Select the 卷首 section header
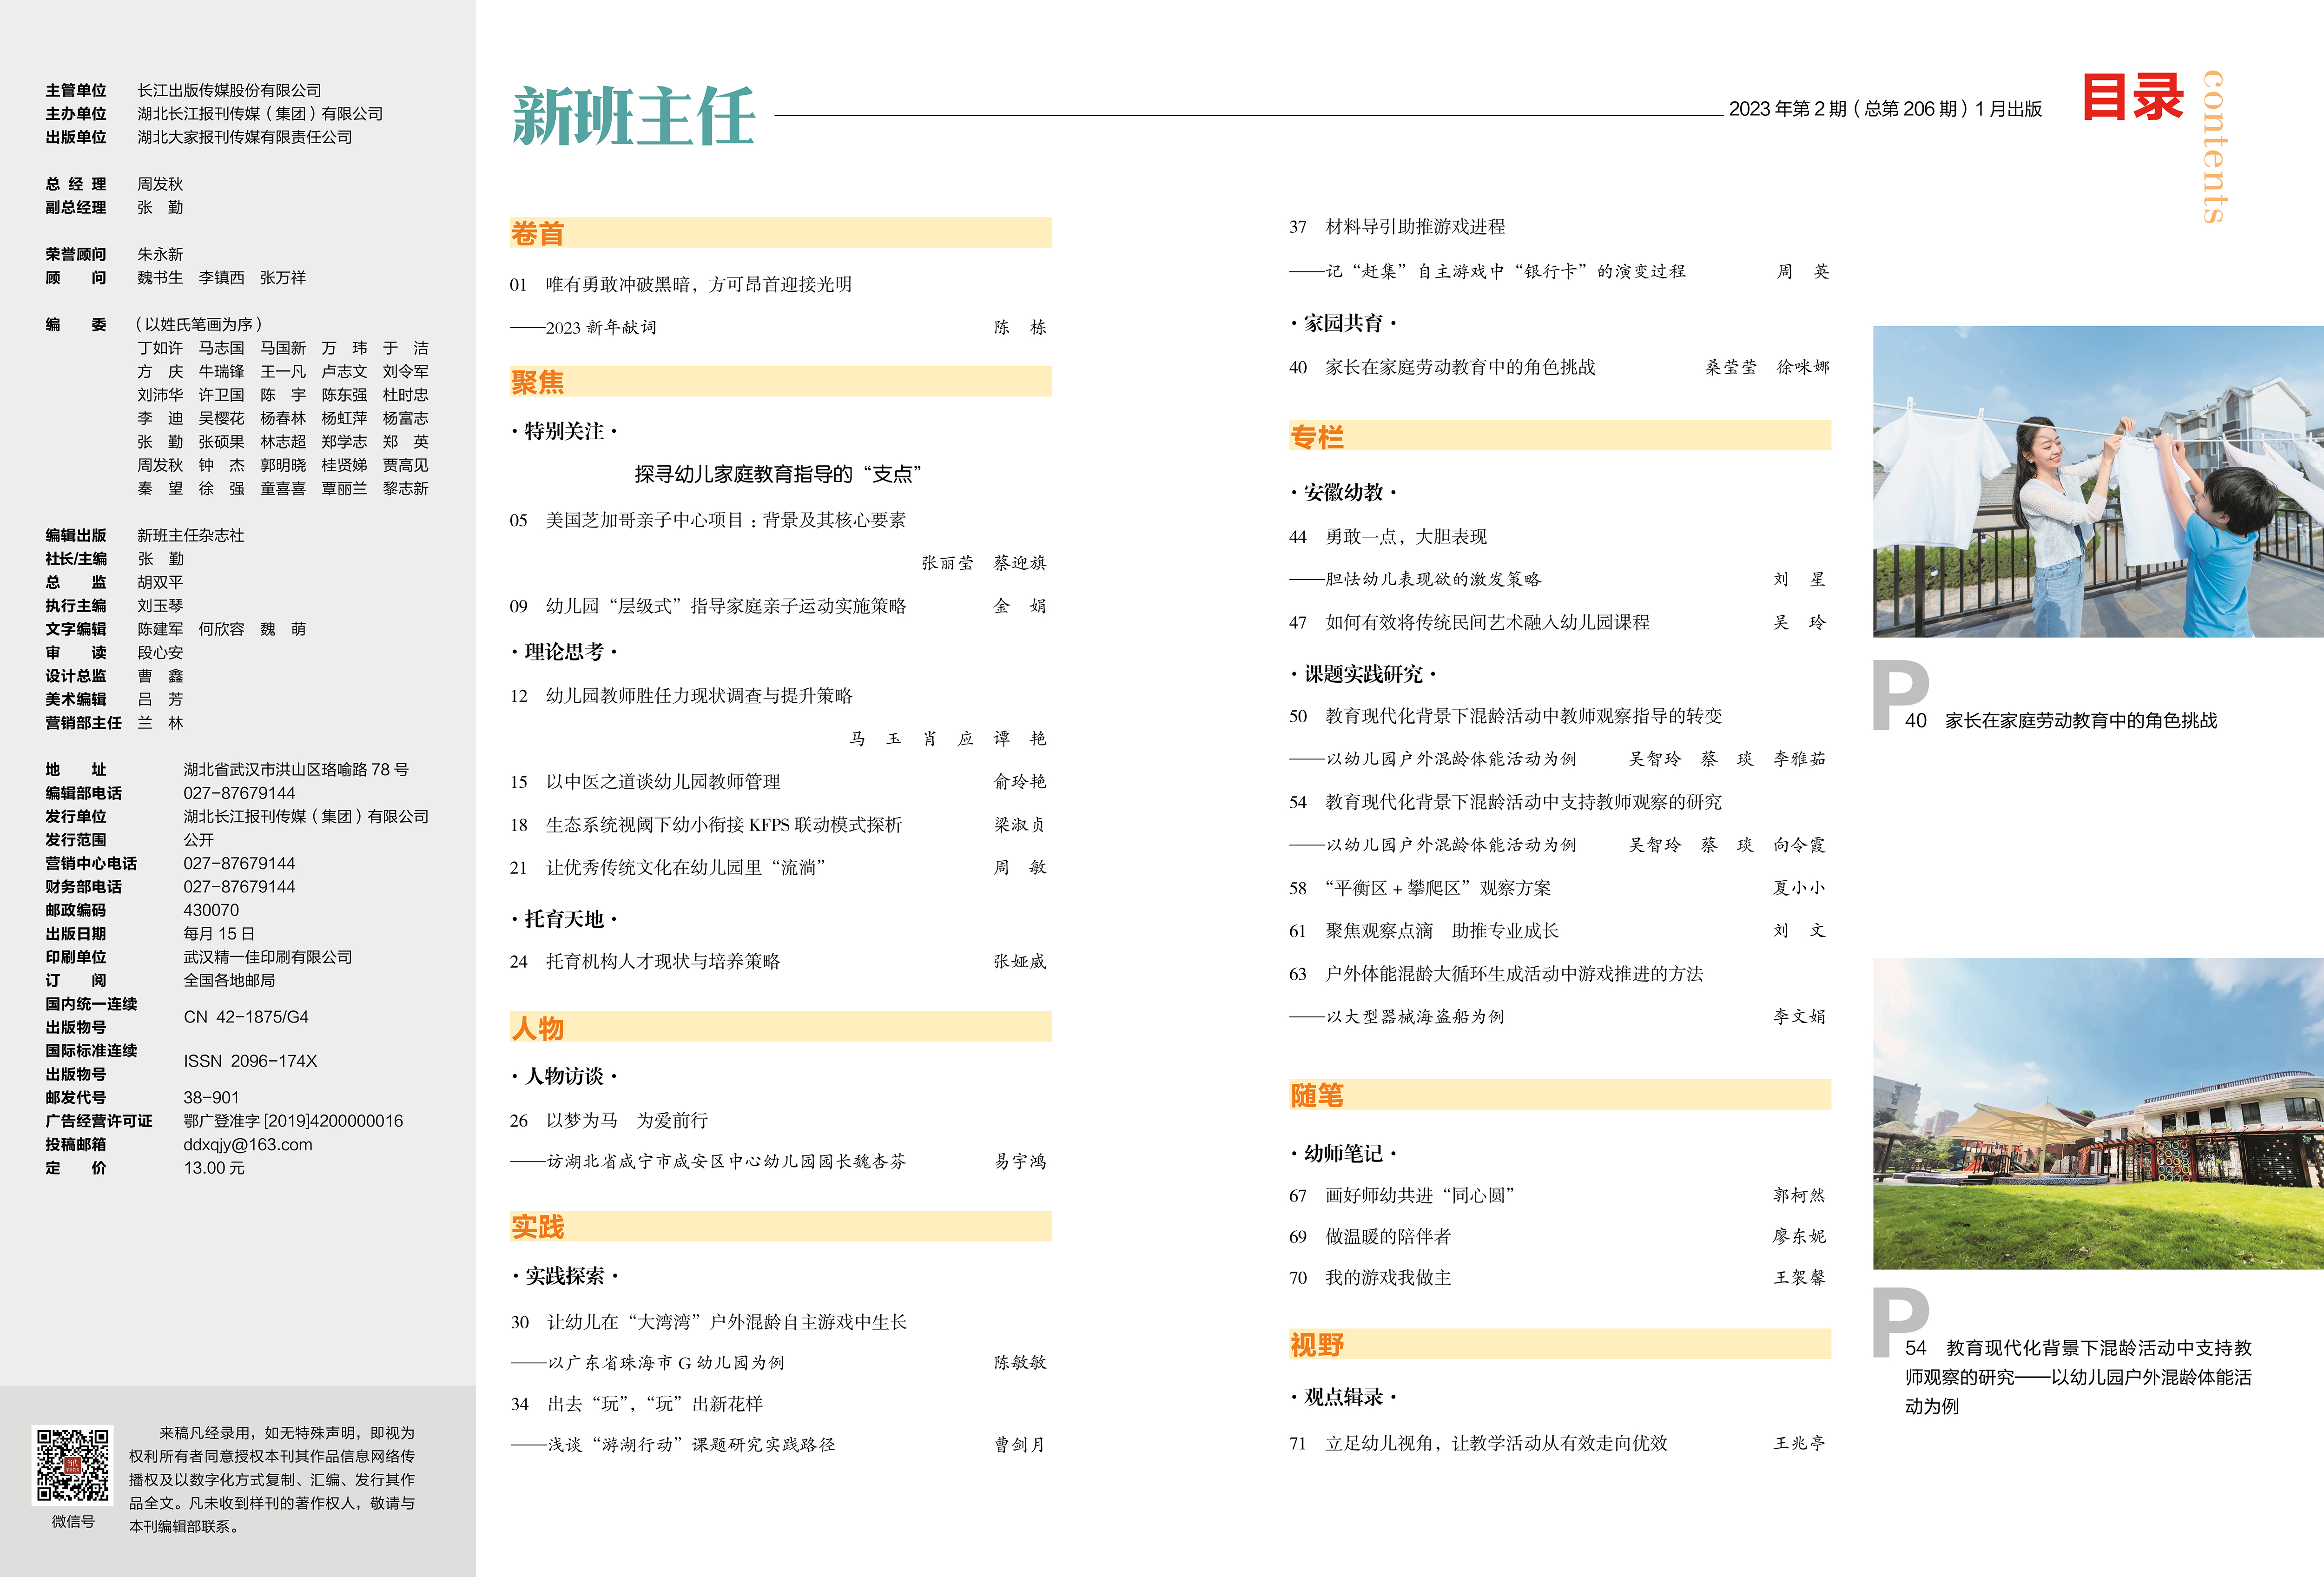The width and height of the screenshot is (2324, 1577). [x=538, y=233]
